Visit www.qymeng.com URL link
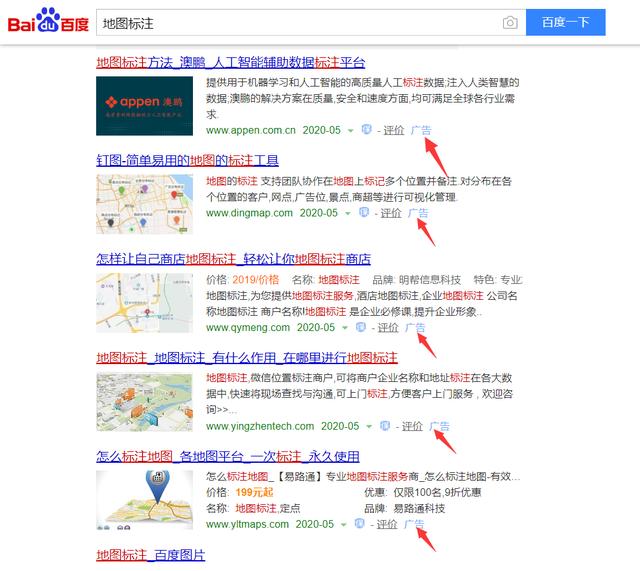Viewport: 640px width, 571px height. coord(248,328)
